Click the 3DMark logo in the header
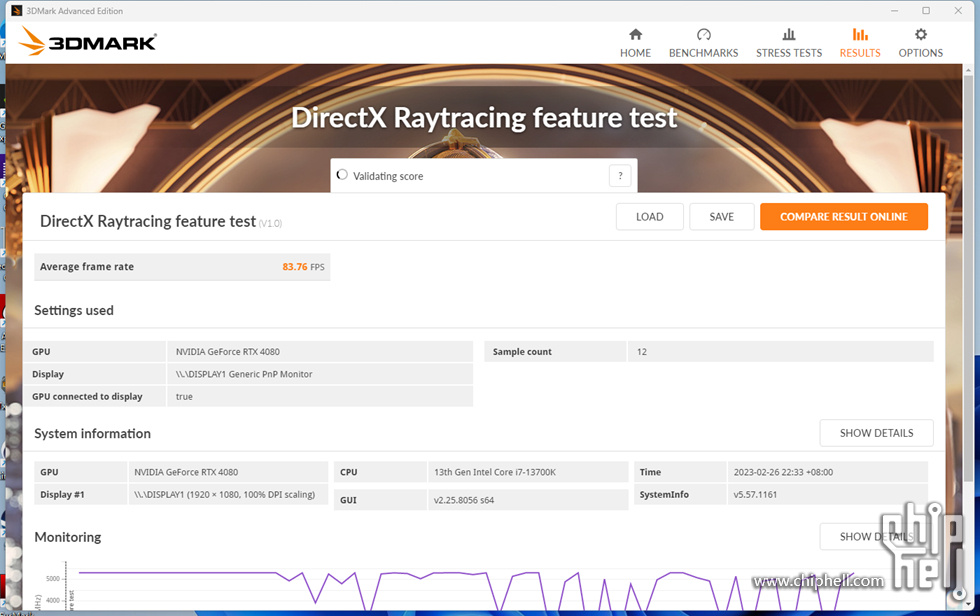This screenshot has width=980, height=616. (x=88, y=42)
